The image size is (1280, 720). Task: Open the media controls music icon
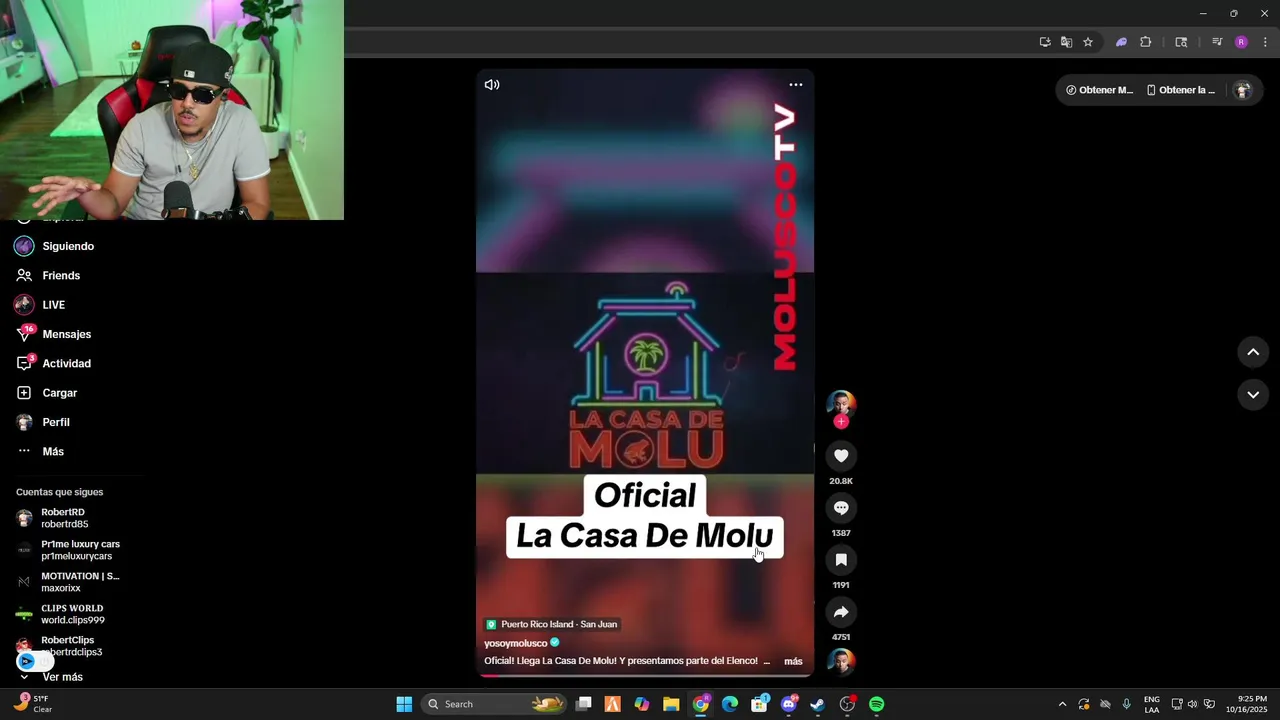tap(1217, 42)
